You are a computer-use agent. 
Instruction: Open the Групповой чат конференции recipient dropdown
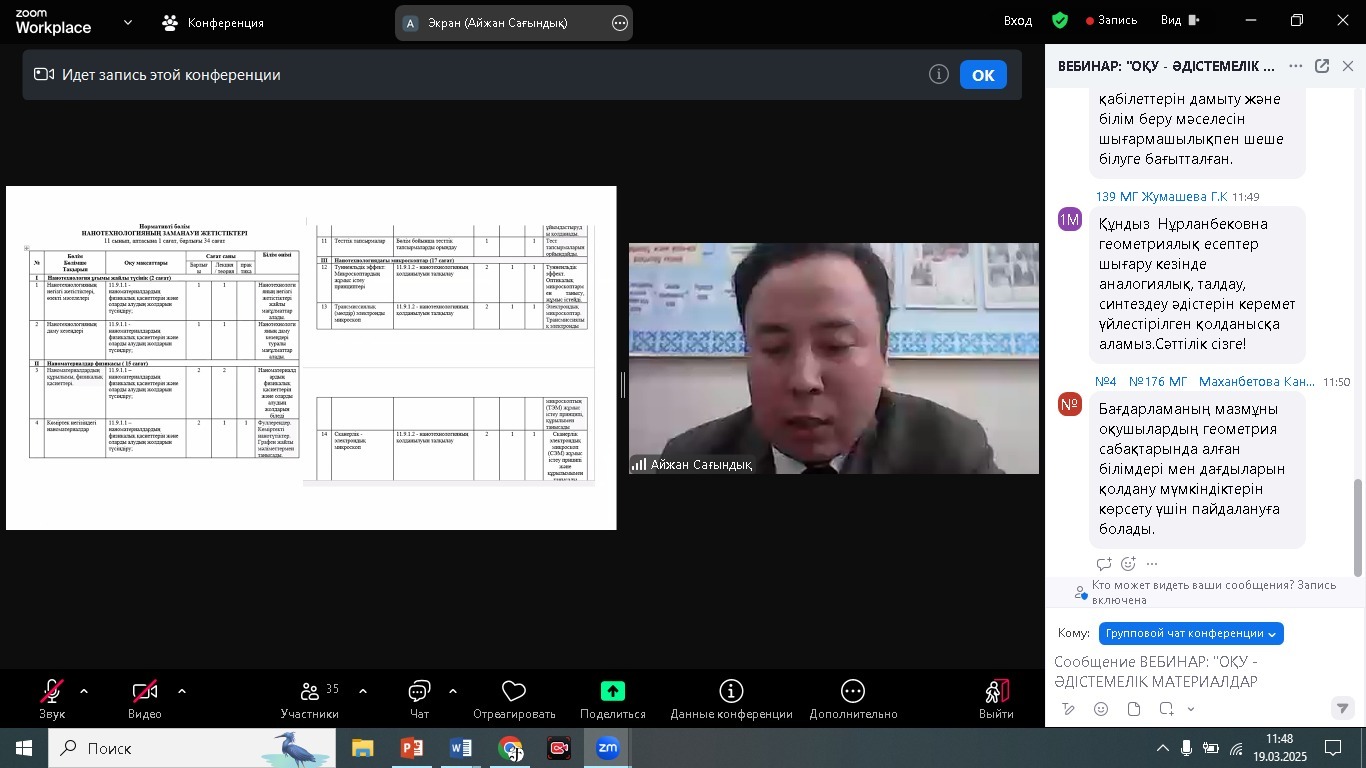coord(1190,634)
